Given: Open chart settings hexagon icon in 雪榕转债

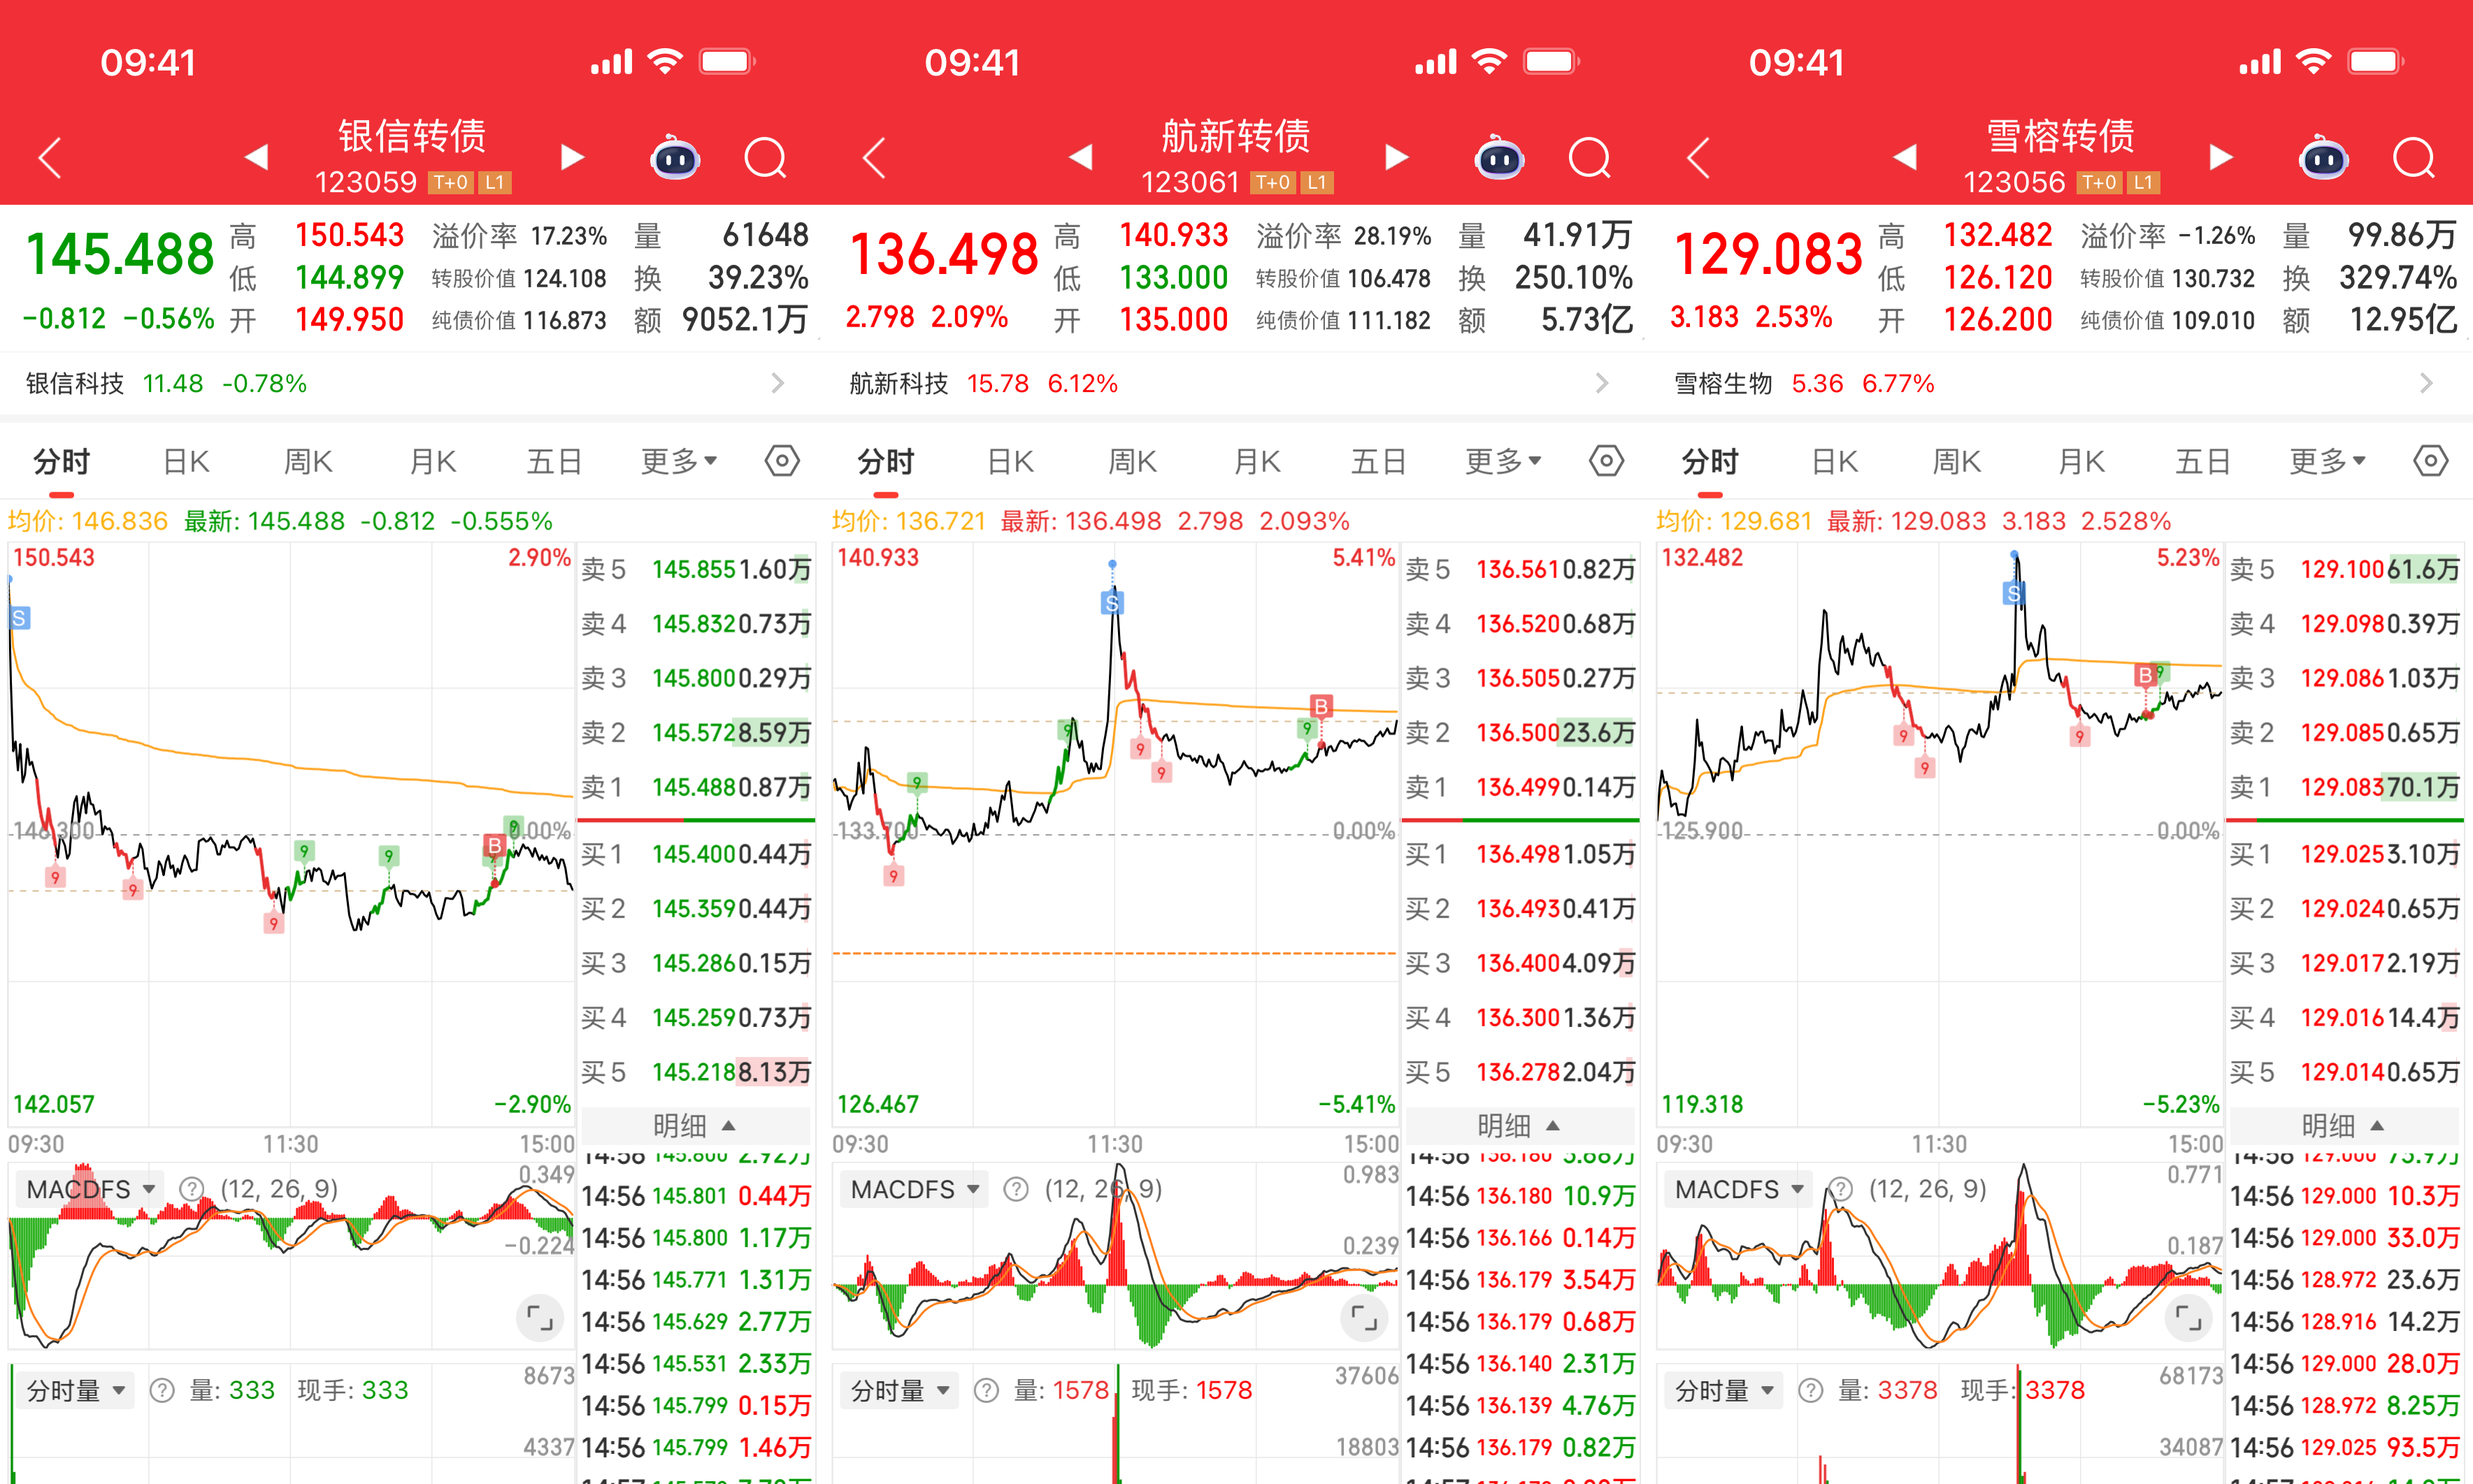Looking at the screenshot, I should [2430, 461].
